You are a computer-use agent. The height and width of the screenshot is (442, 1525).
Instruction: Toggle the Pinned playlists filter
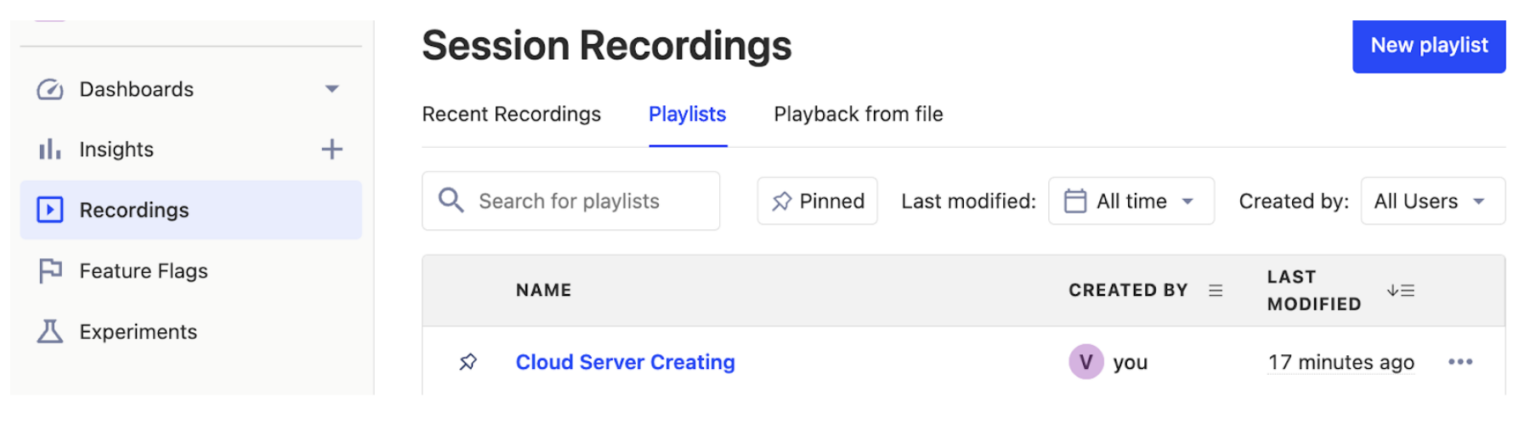(x=817, y=201)
